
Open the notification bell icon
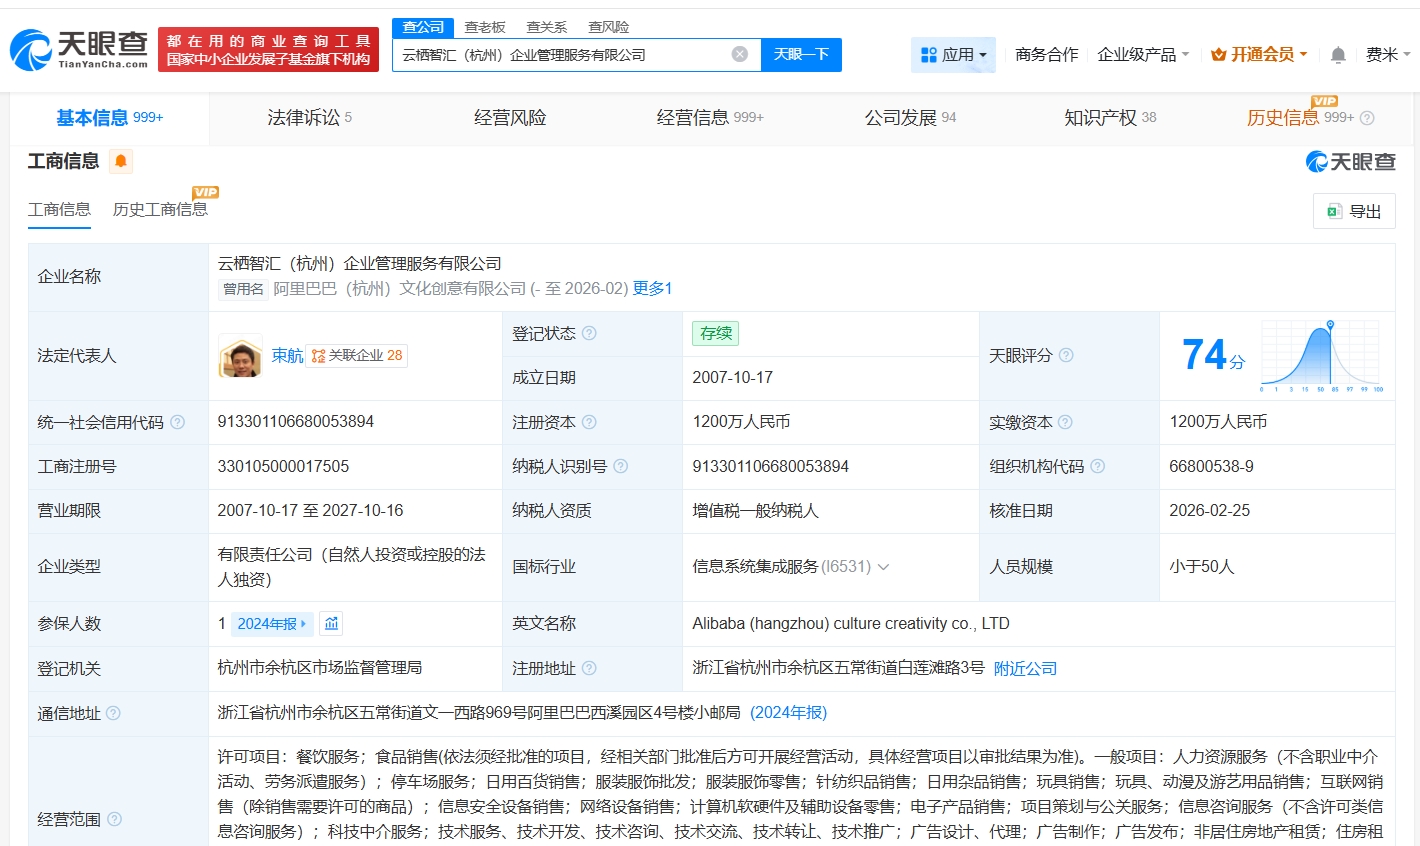[x=1338, y=55]
